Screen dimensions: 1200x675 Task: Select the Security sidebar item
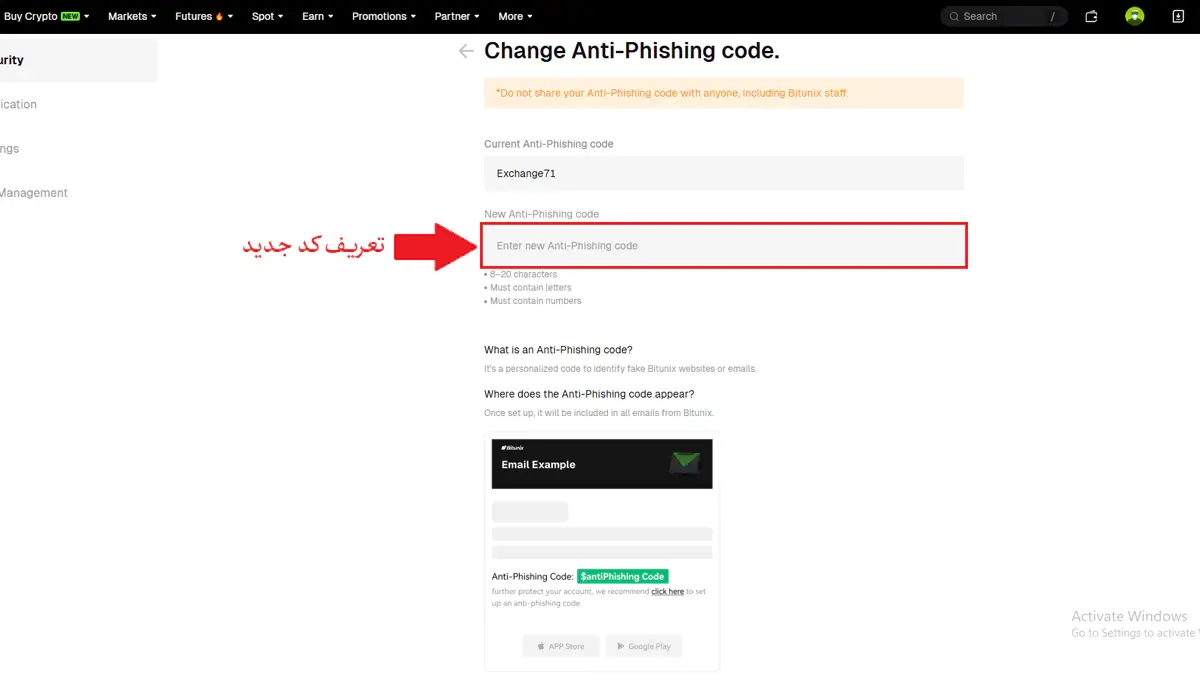(x=78, y=60)
